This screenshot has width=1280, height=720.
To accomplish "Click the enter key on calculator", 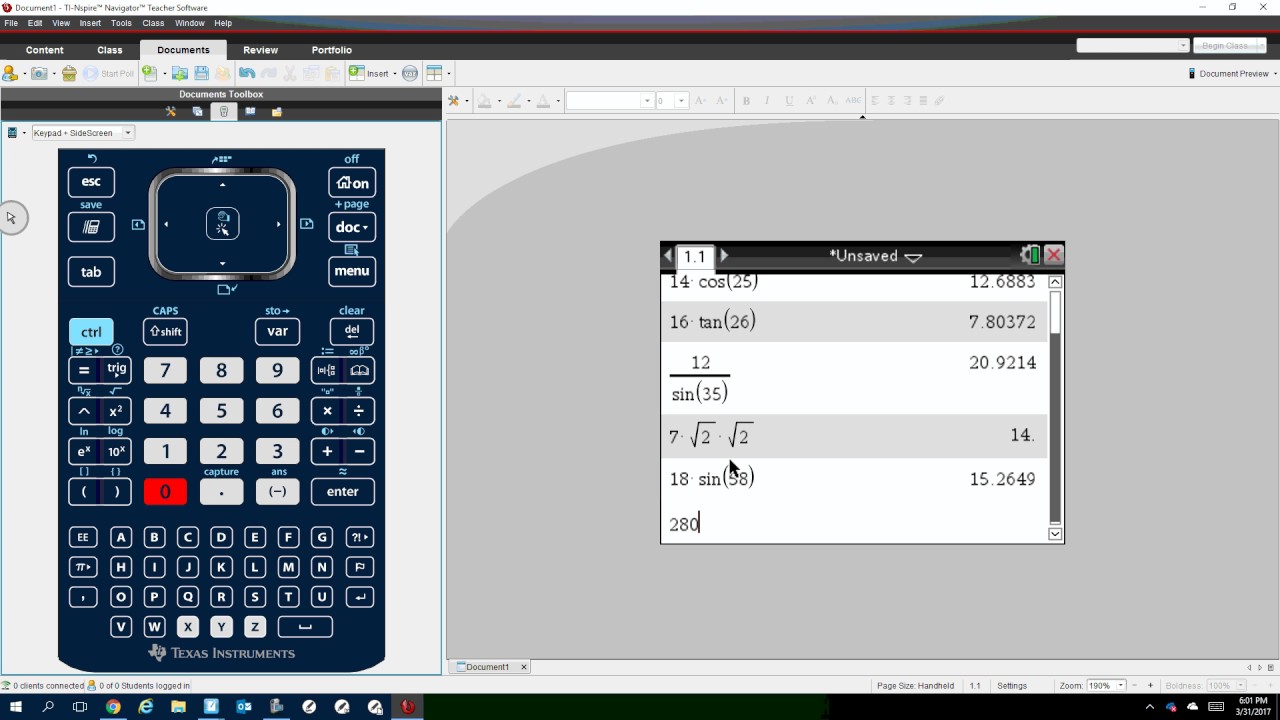I will pyautogui.click(x=342, y=491).
